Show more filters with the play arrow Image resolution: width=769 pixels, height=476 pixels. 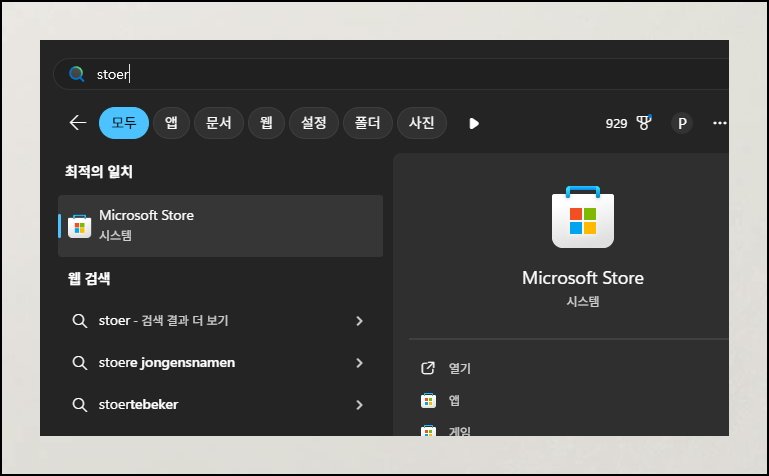474,123
